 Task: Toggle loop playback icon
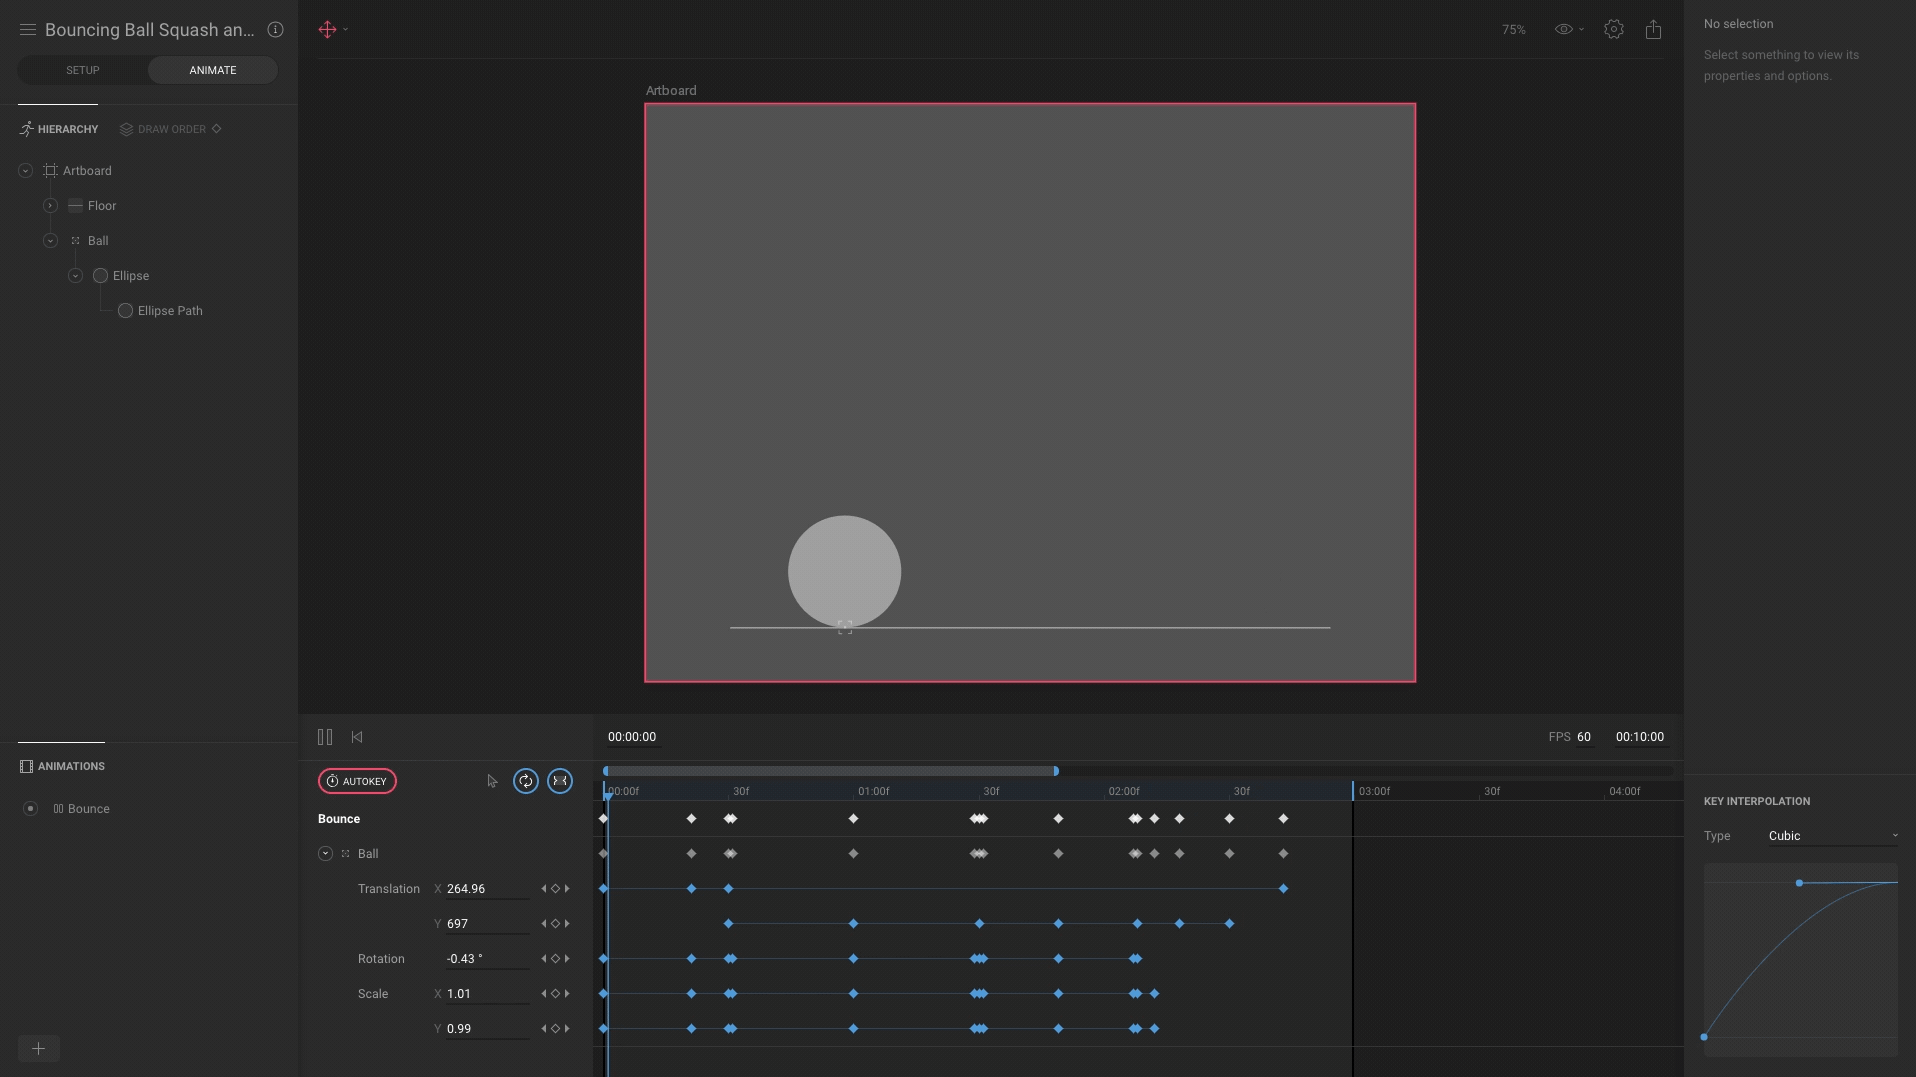point(526,781)
